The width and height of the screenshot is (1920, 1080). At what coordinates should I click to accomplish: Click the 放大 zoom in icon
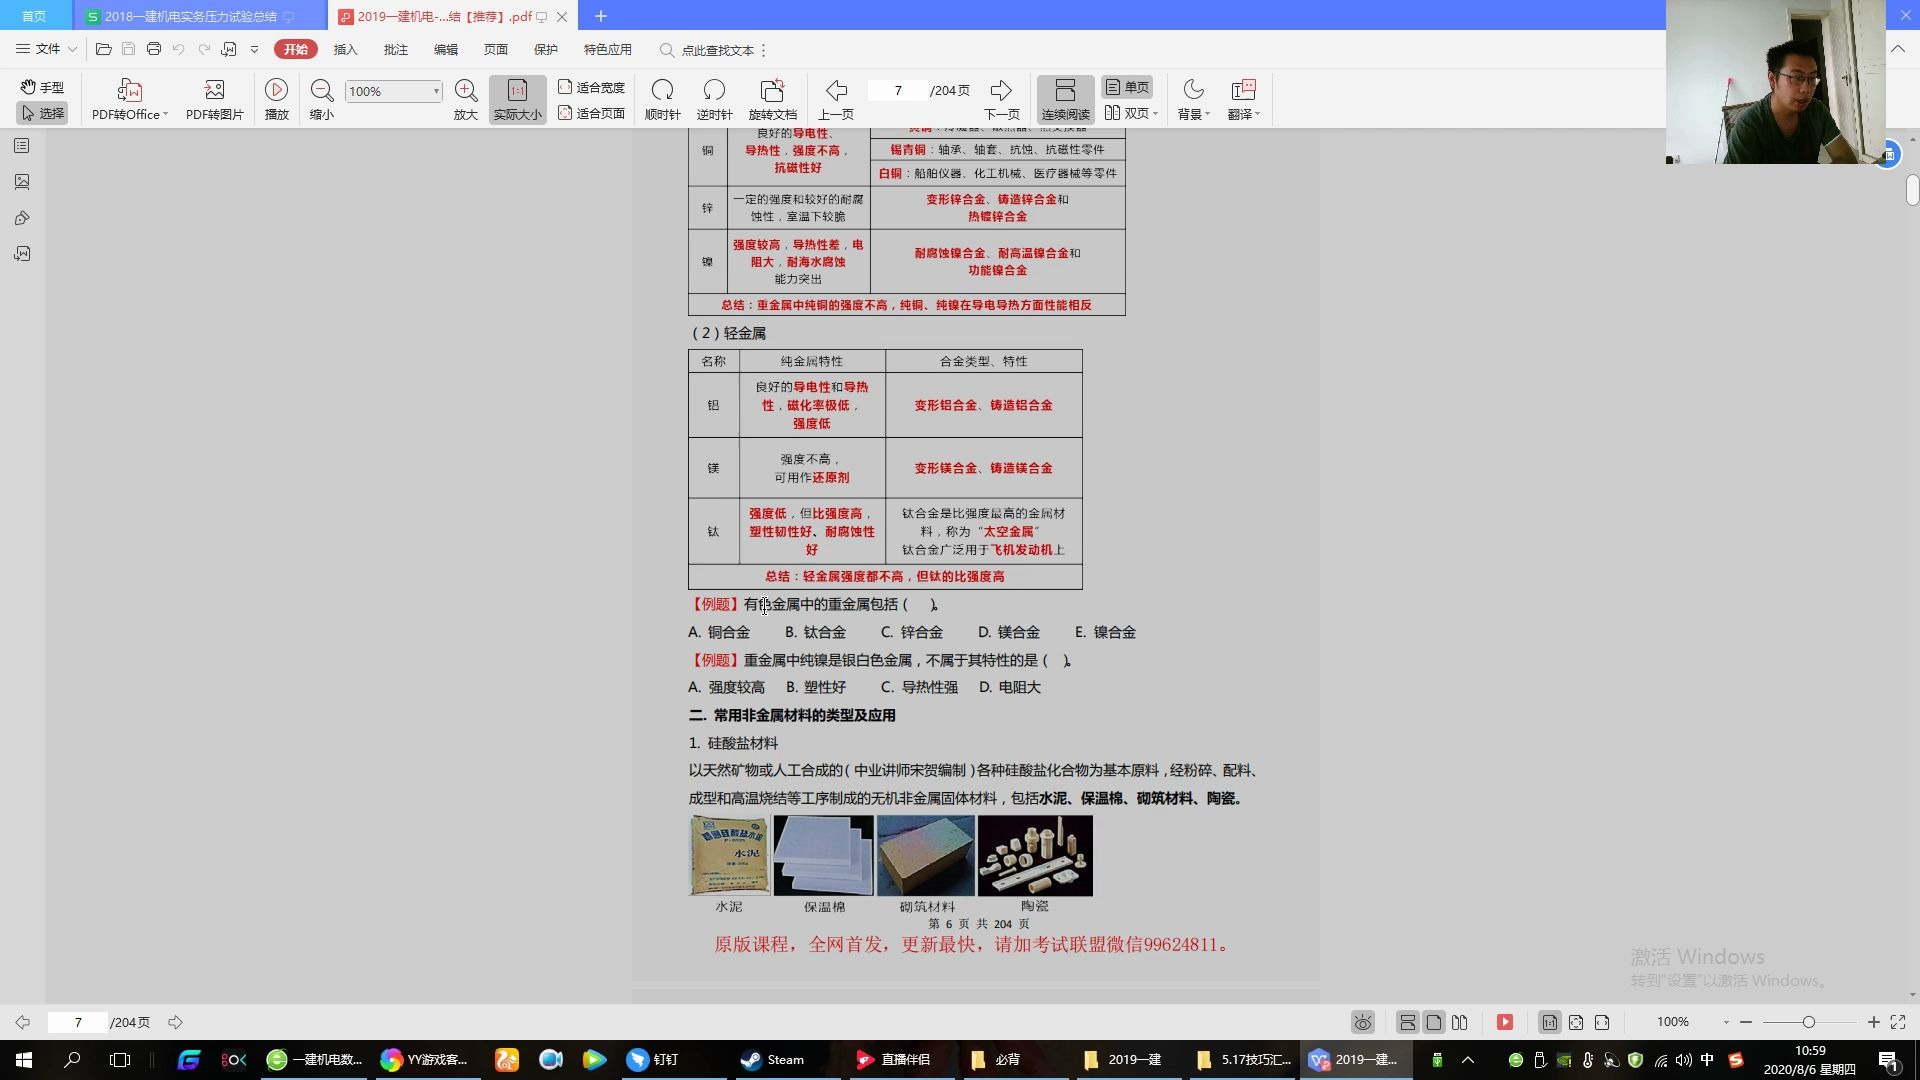click(465, 96)
